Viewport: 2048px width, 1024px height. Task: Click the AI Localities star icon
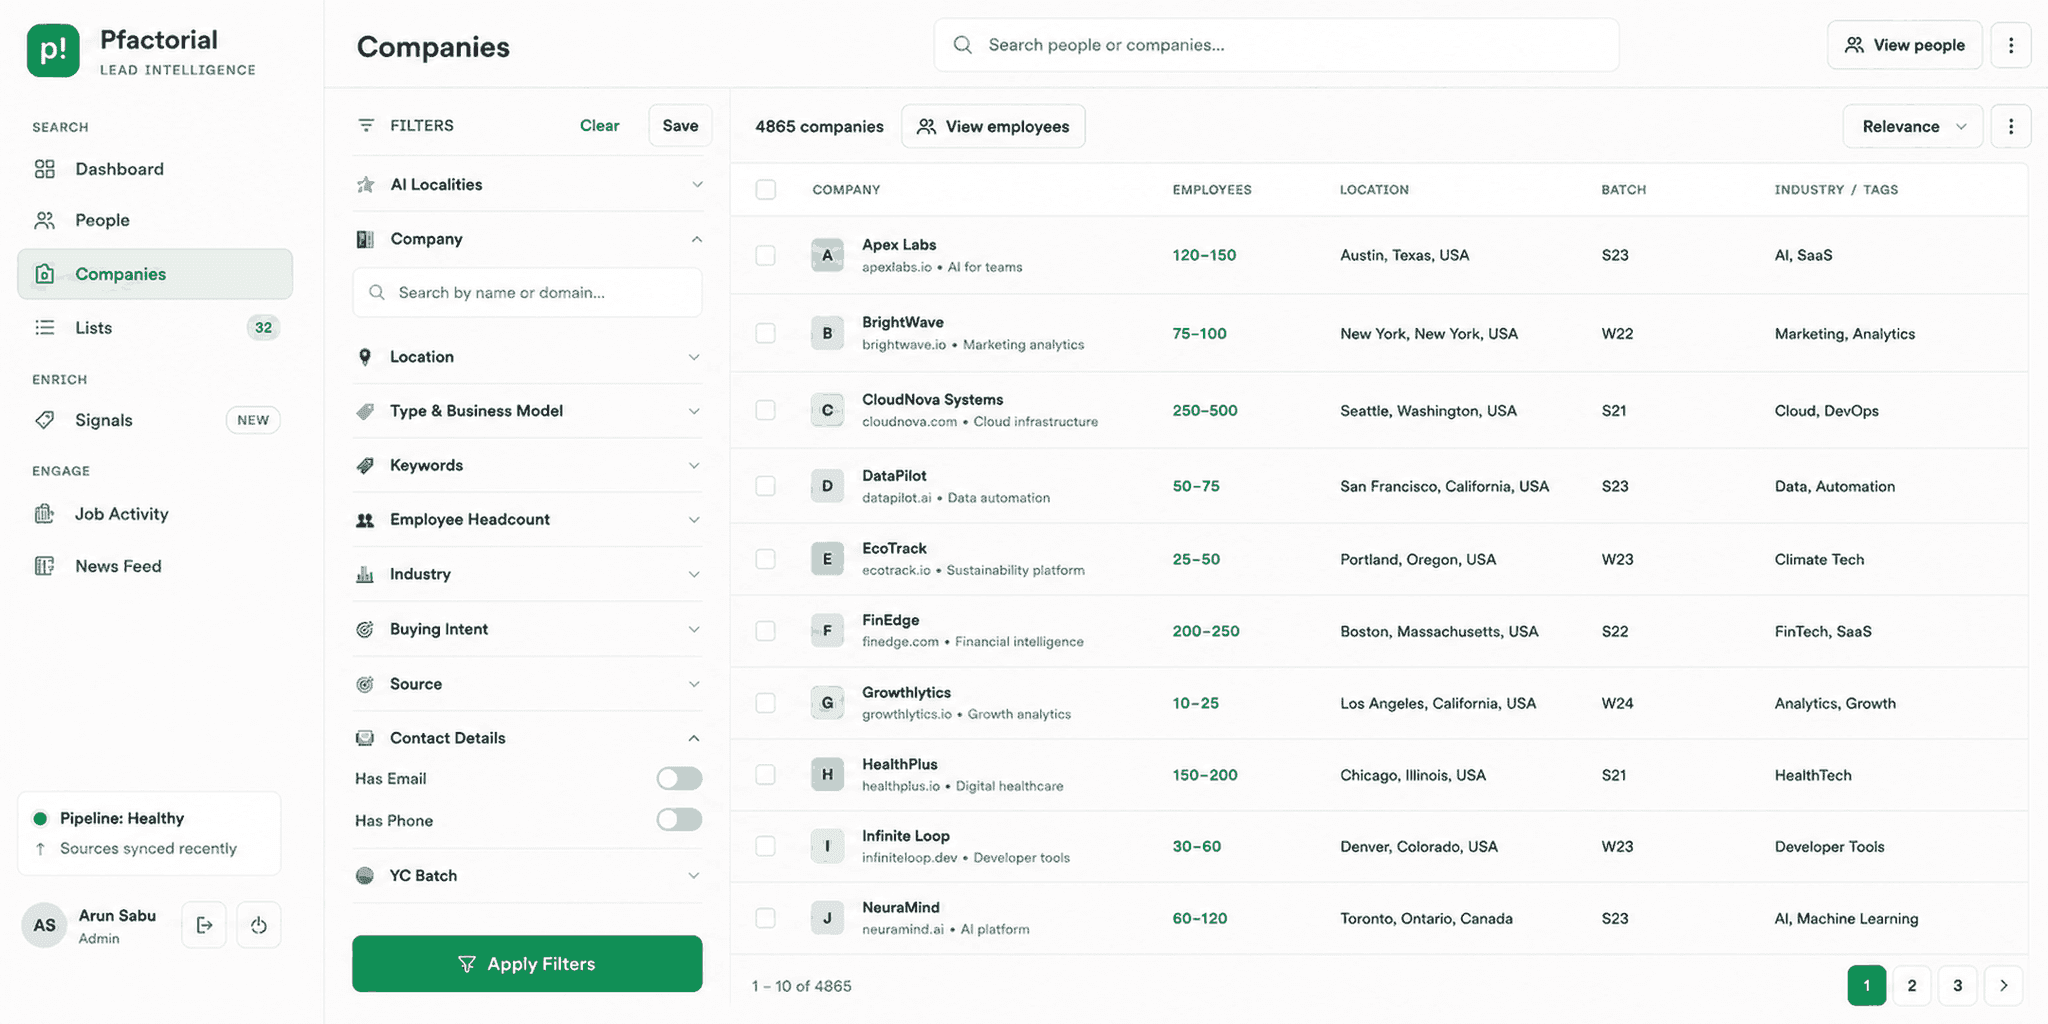pyautogui.click(x=366, y=184)
